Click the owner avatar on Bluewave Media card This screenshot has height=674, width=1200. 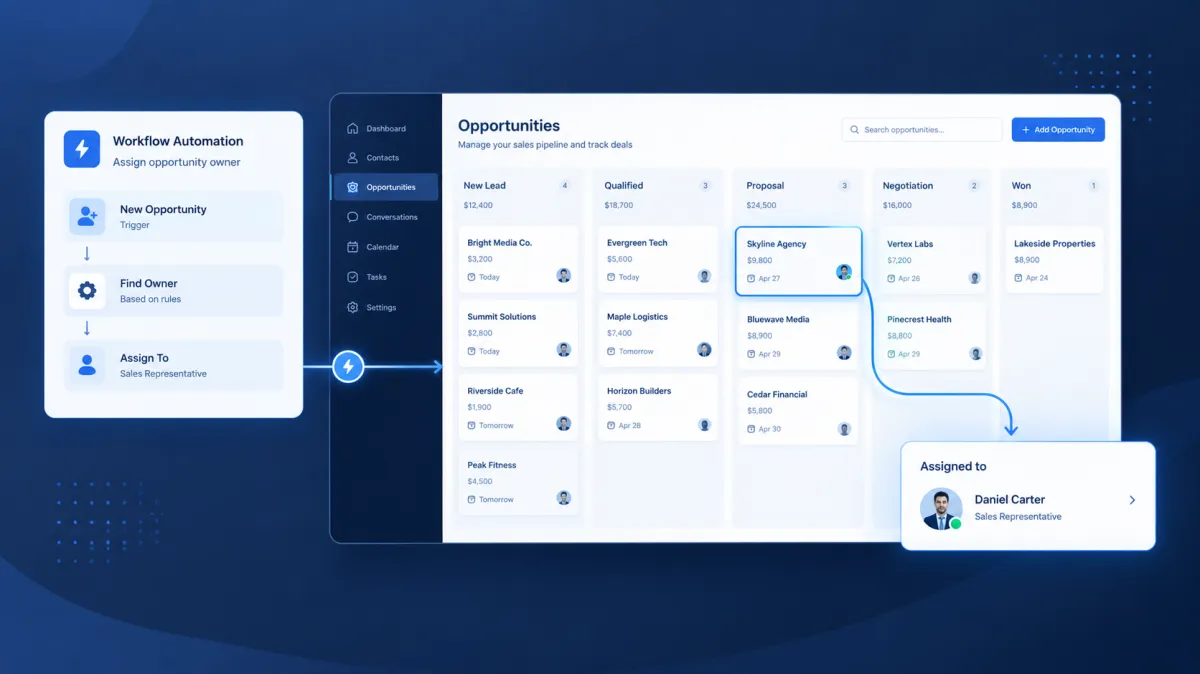point(844,352)
